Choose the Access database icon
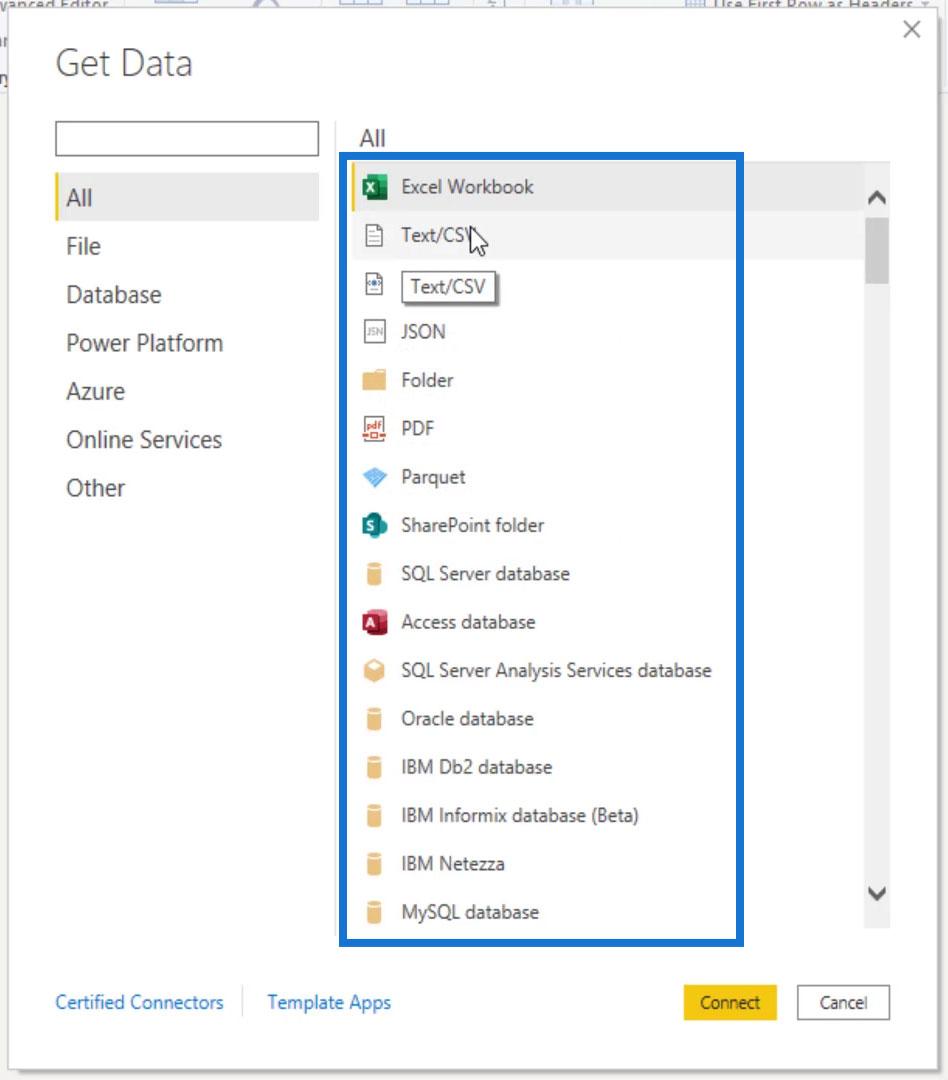The height and width of the screenshot is (1080, 948). tap(374, 622)
